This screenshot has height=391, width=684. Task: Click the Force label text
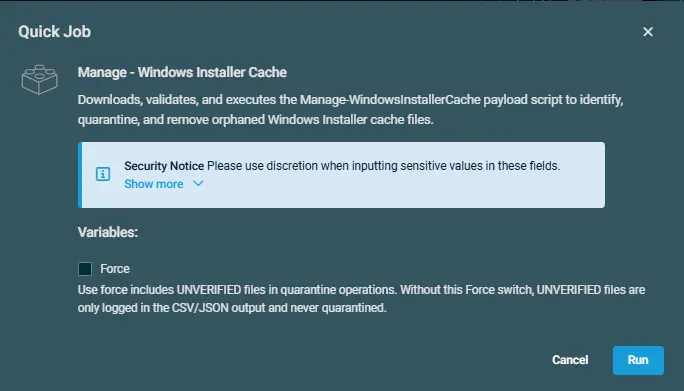coord(115,269)
